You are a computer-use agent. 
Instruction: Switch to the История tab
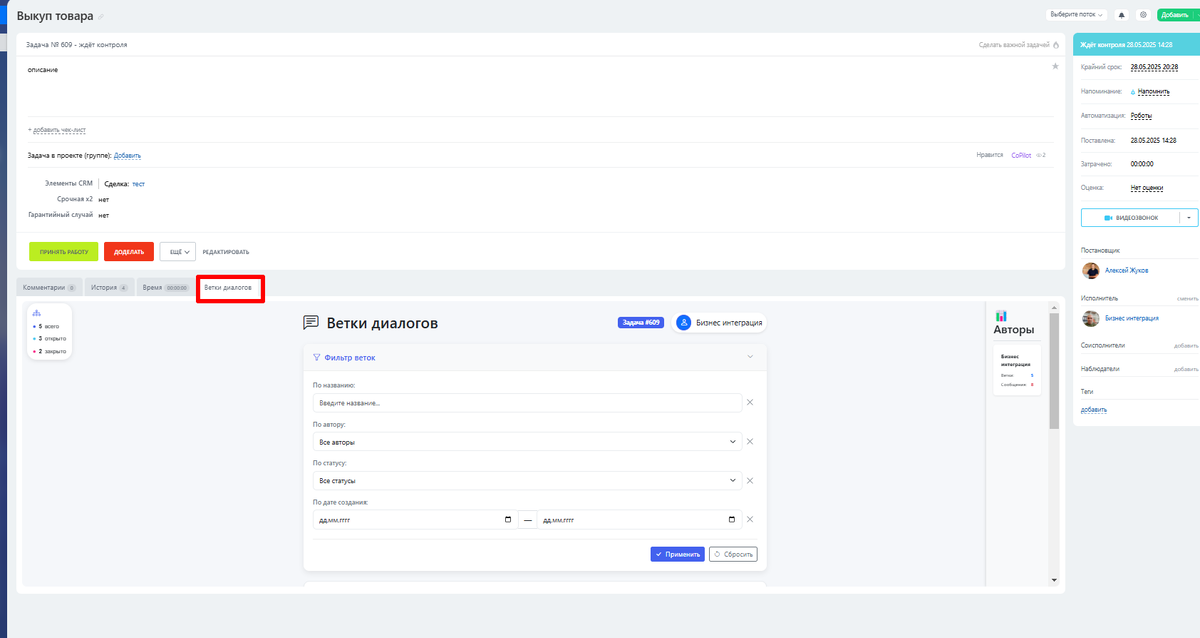coord(109,287)
